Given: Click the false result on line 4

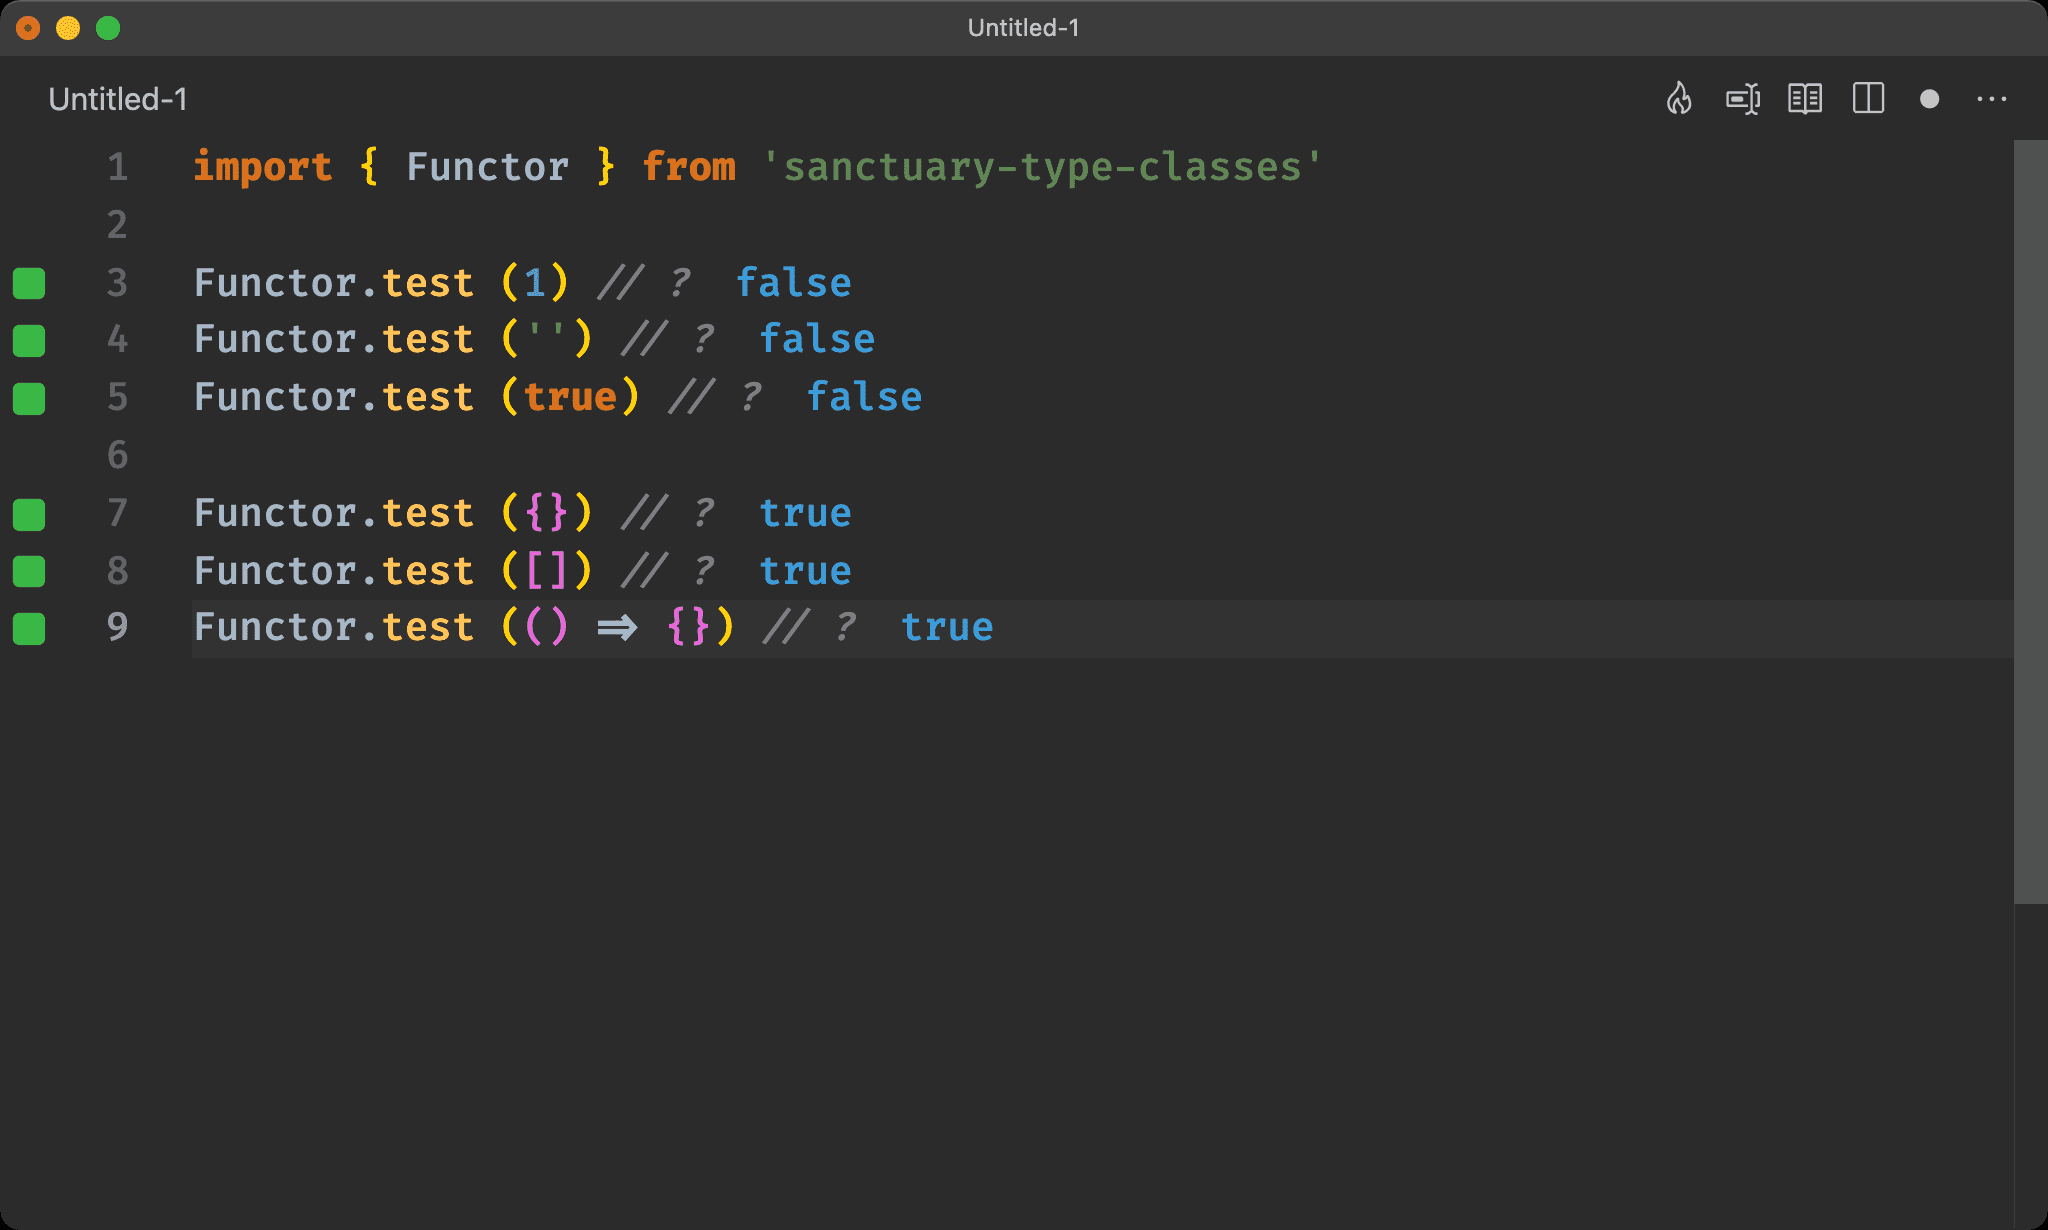Looking at the screenshot, I should (818, 339).
